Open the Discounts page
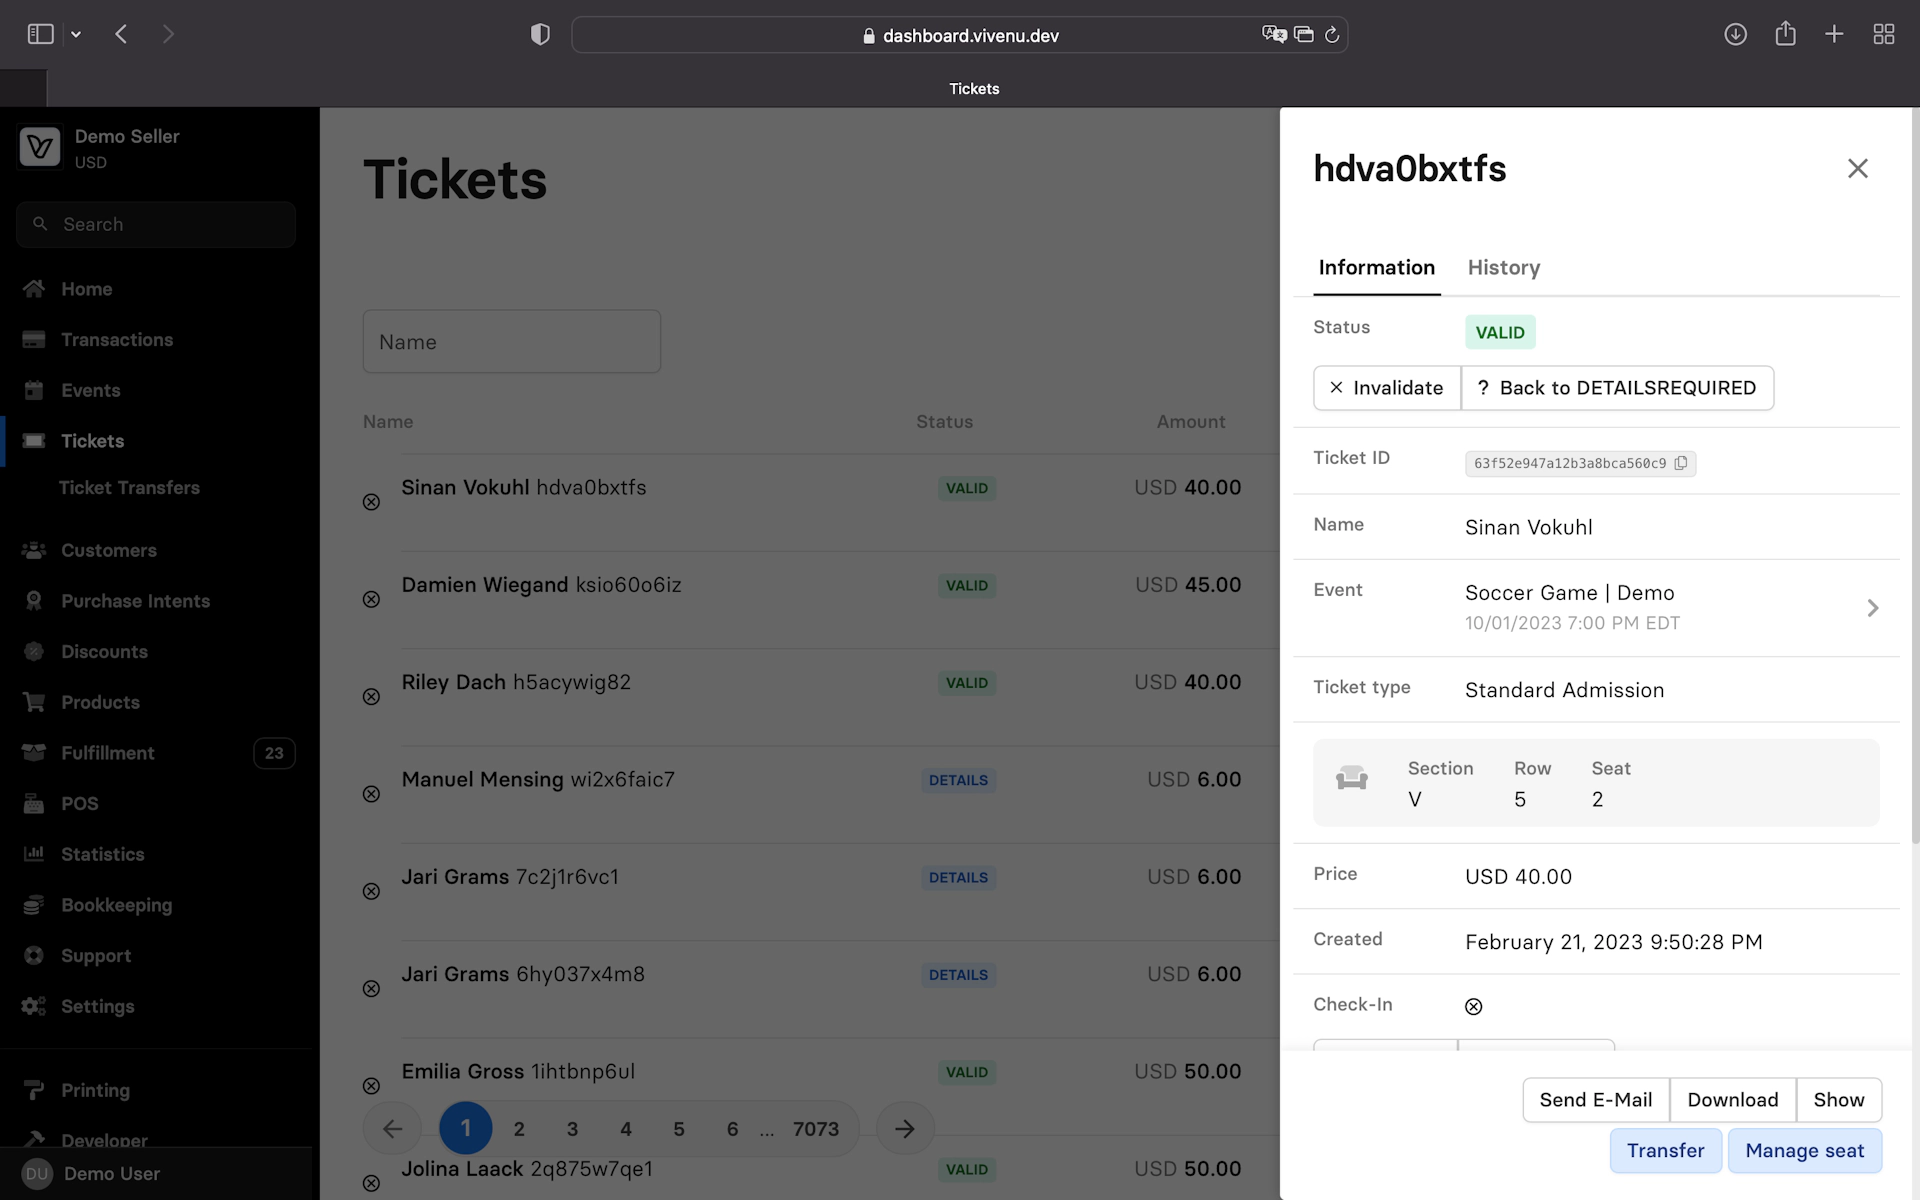The image size is (1920, 1200). click(104, 652)
